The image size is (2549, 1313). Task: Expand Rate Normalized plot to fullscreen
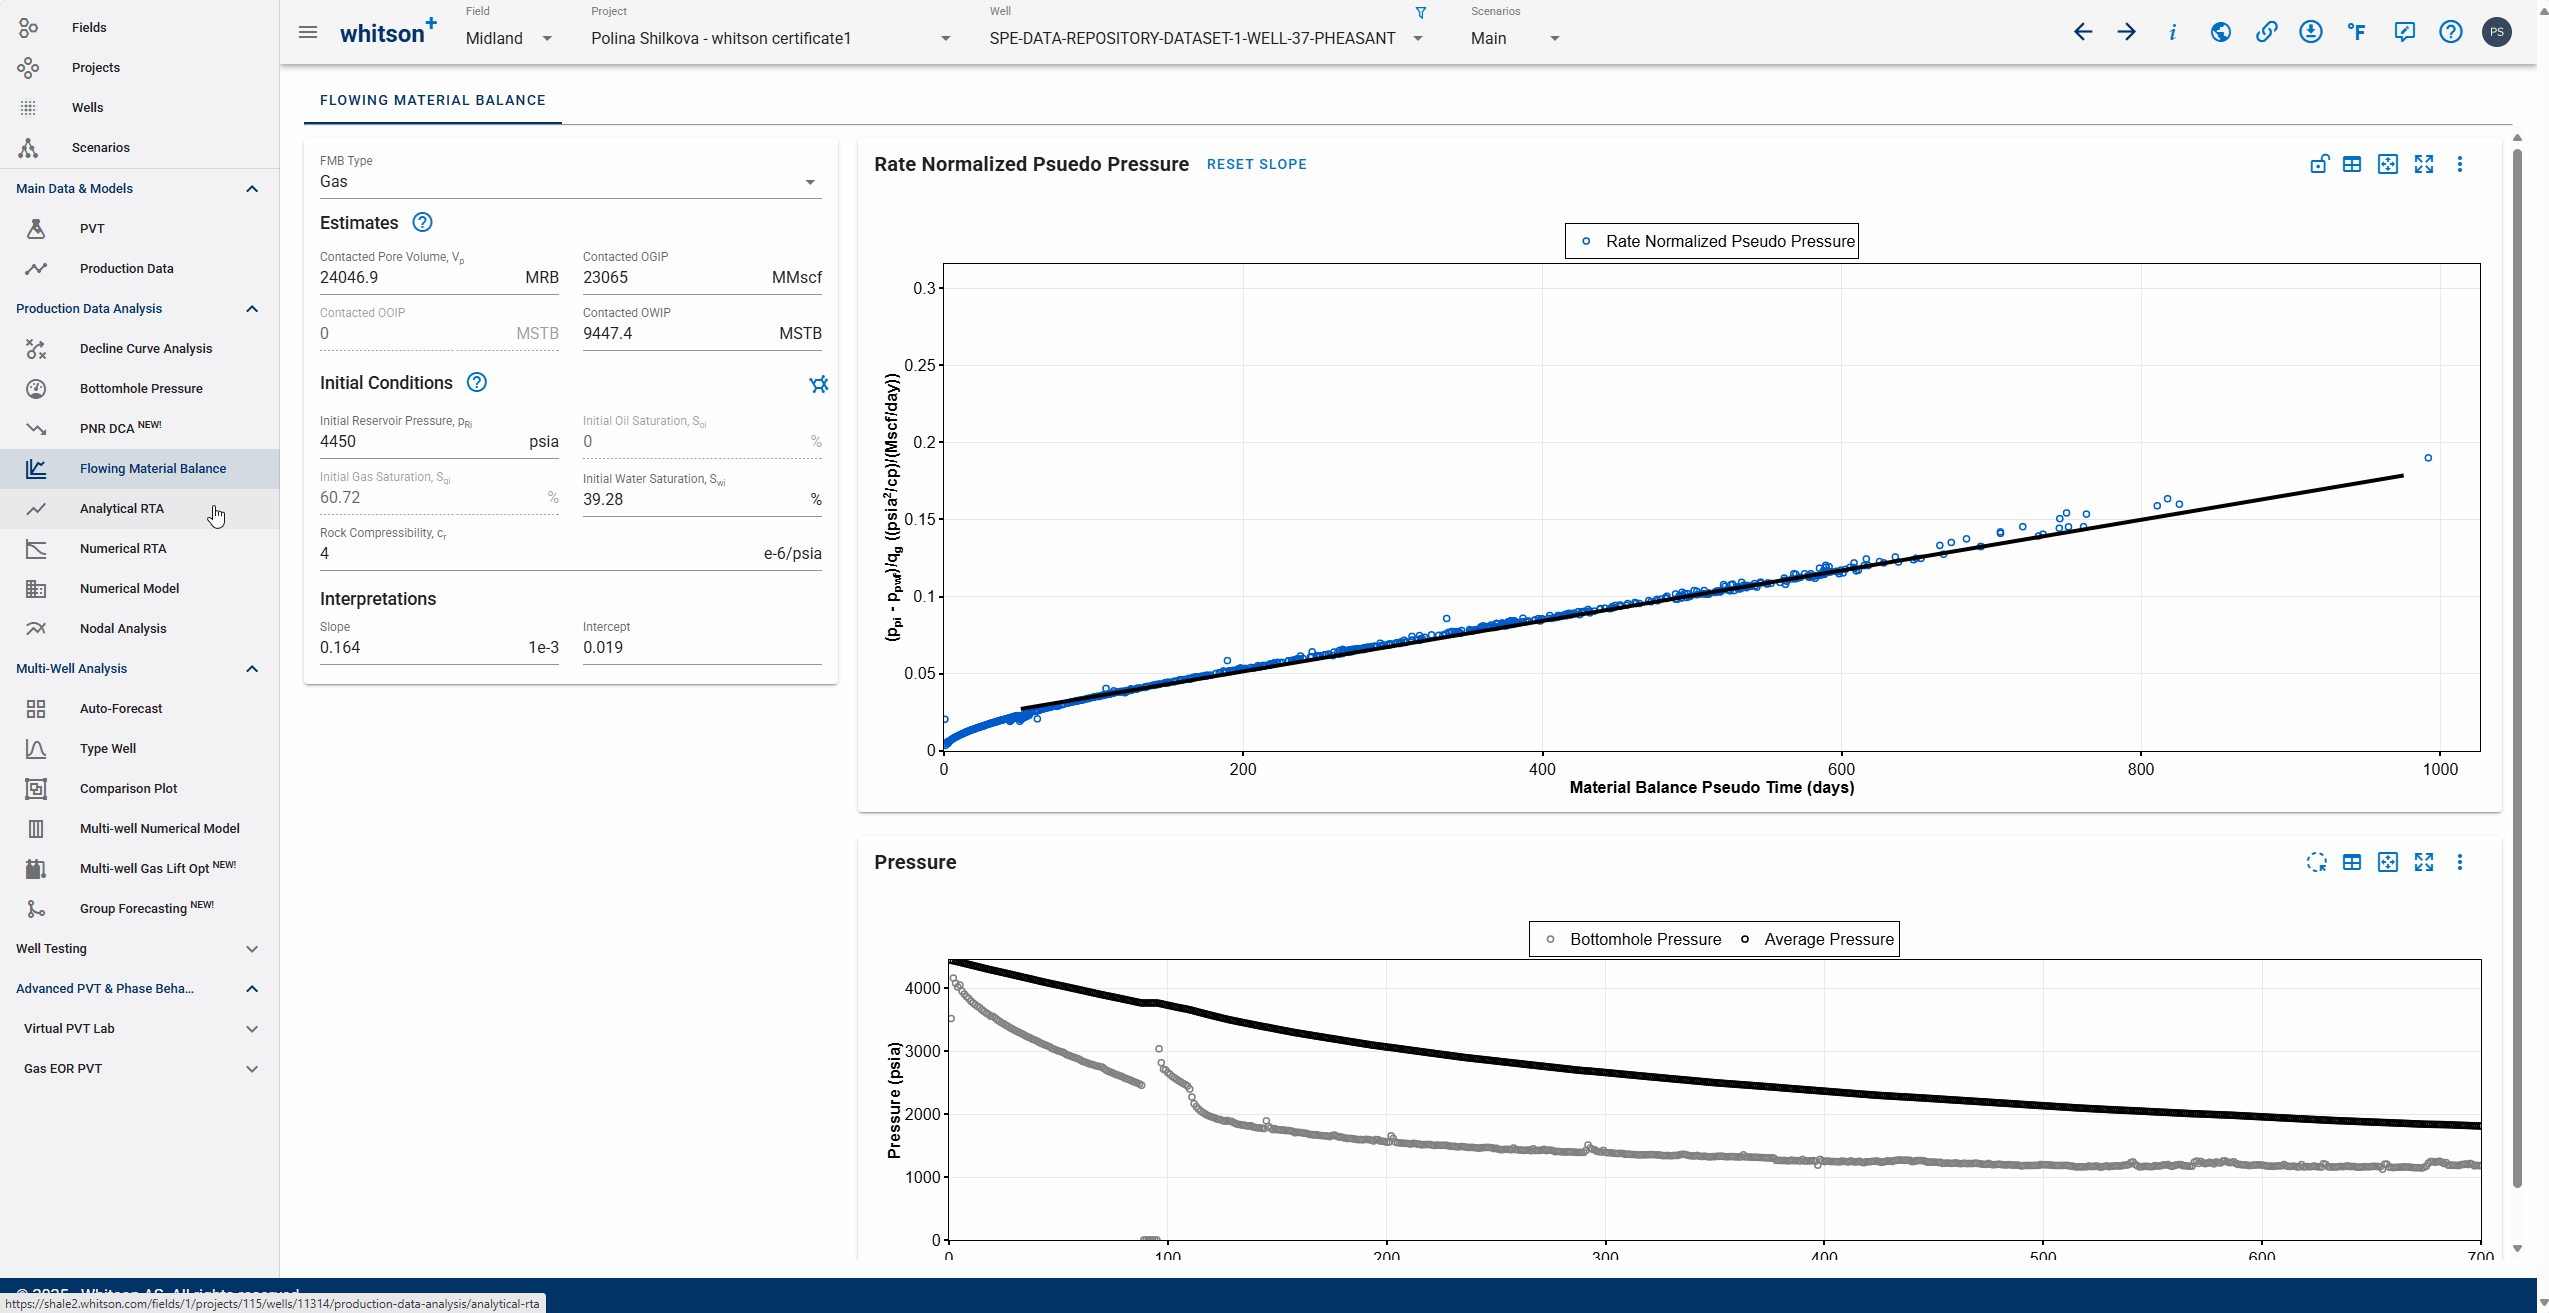[2424, 164]
